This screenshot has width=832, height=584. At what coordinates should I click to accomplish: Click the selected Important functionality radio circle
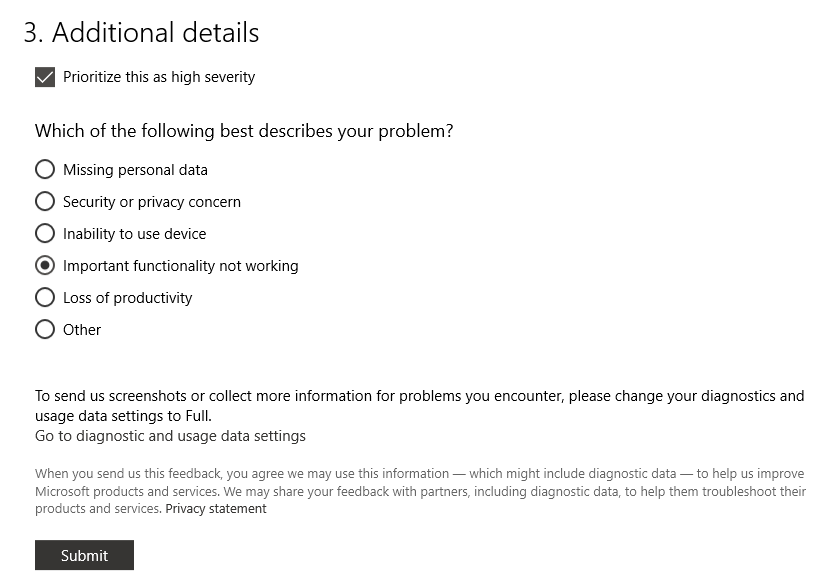tap(45, 266)
